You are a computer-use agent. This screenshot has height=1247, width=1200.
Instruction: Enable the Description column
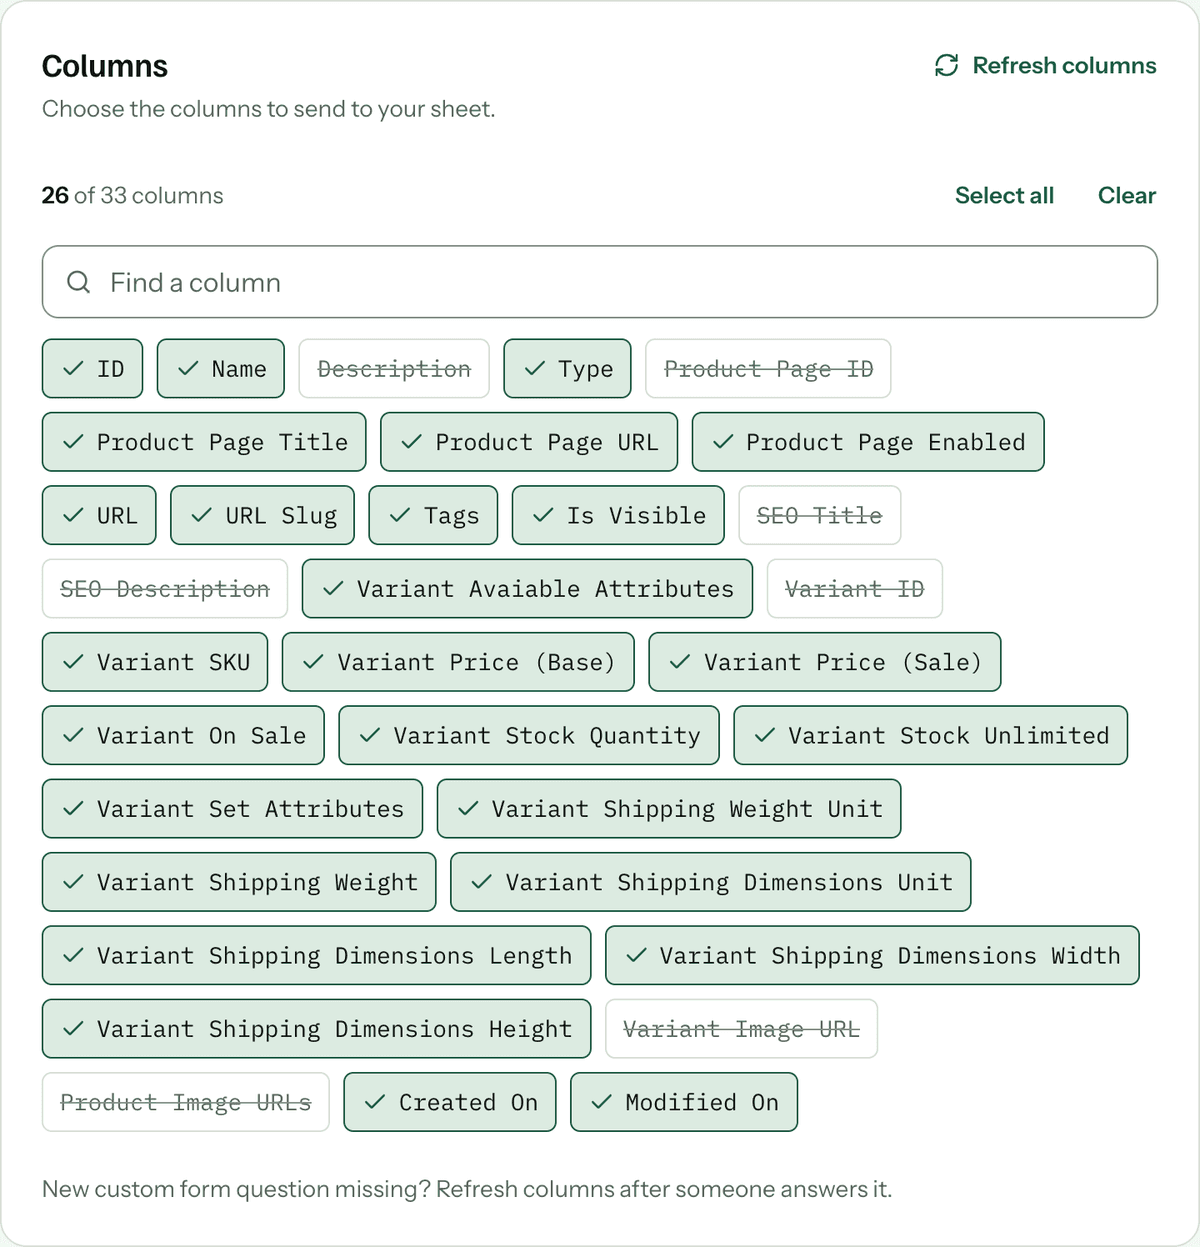tap(394, 369)
